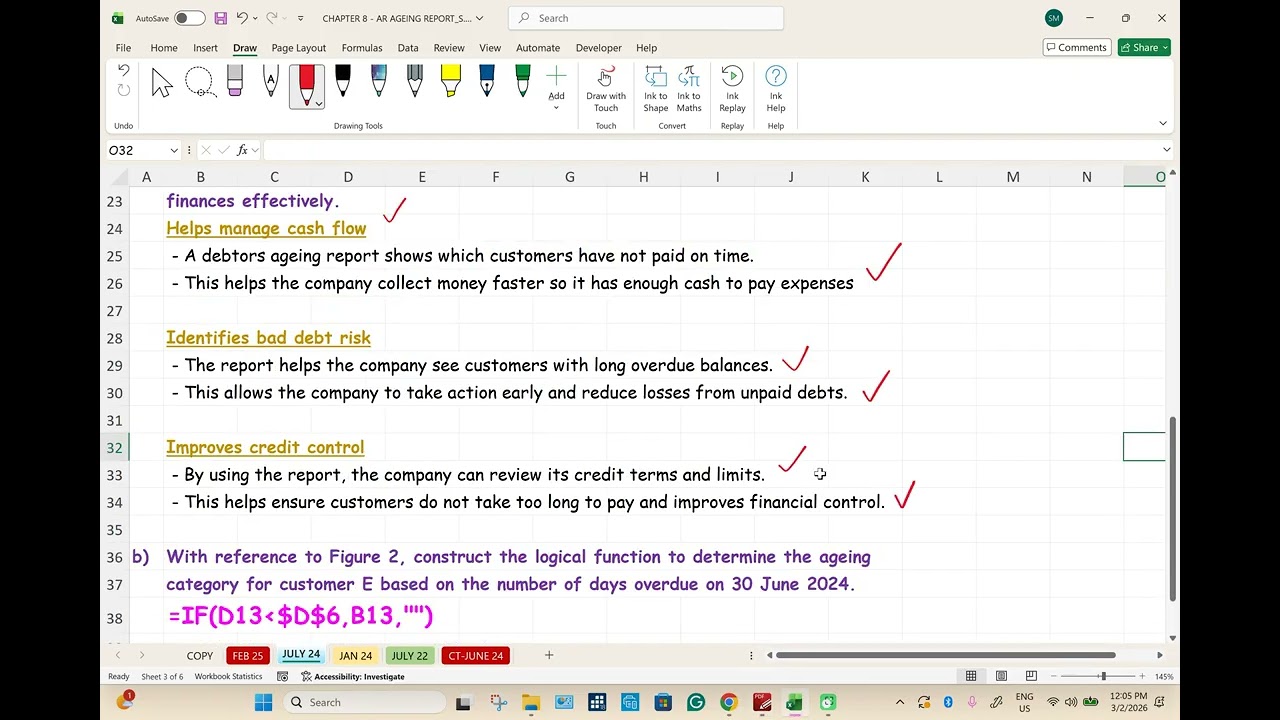Switch to the Insert tab
This screenshot has width=1280, height=720.
click(x=205, y=48)
